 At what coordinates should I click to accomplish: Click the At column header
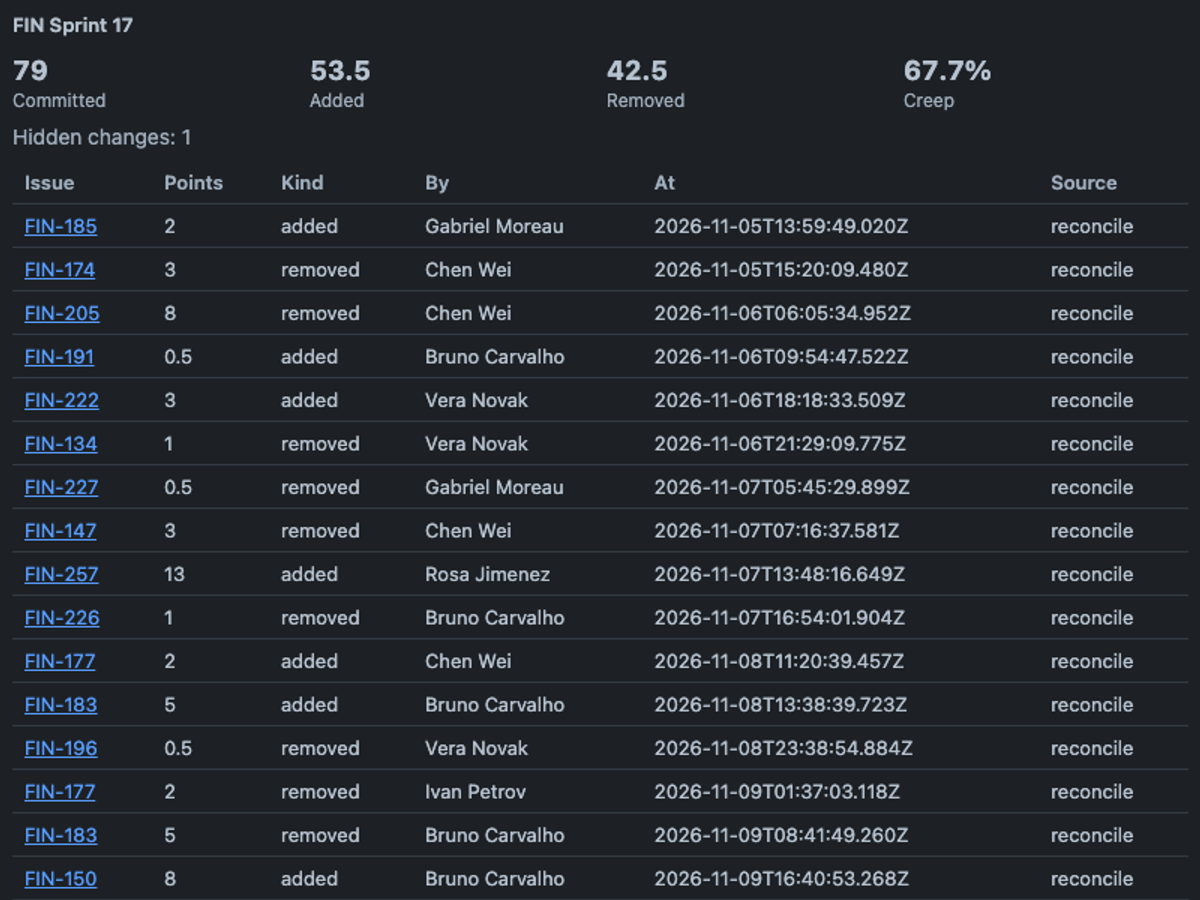tap(665, 183)
